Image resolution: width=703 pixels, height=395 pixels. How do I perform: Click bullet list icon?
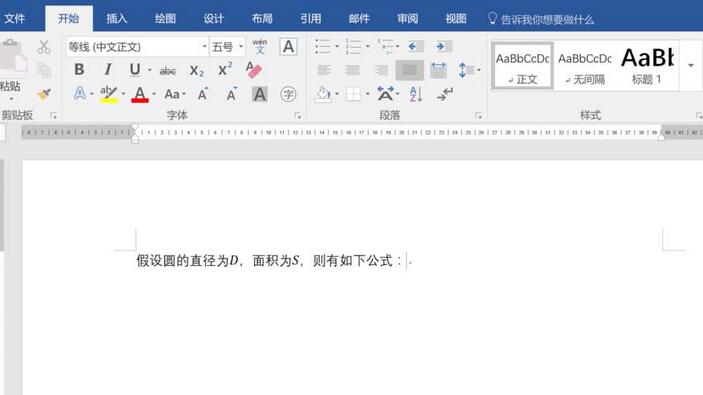(x=322, y=47)
